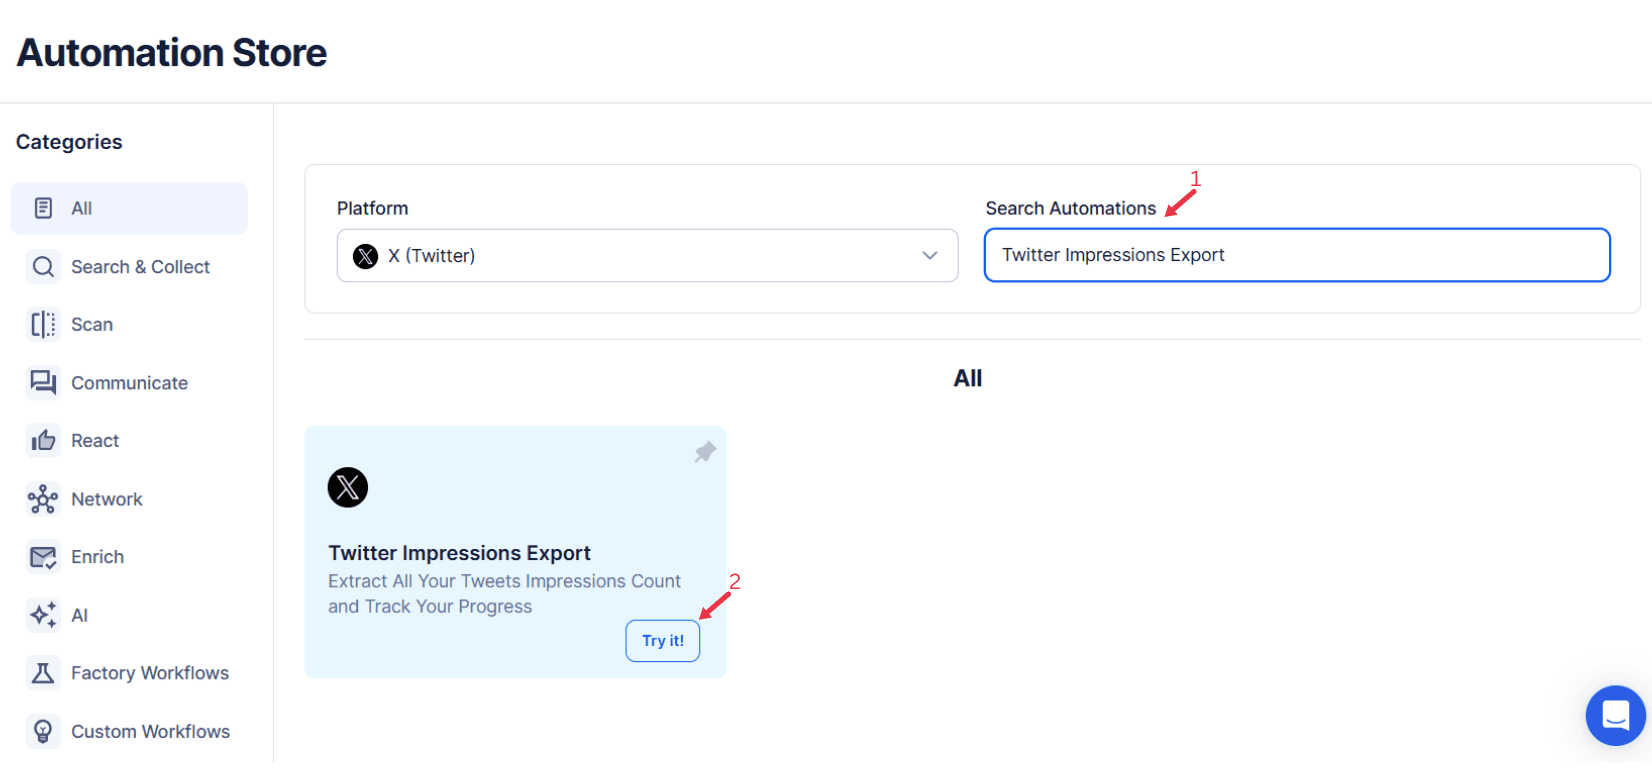The image size is (1652, 775).
Task: Select the Network nodes icon
Action: click(x=43, y=498)
